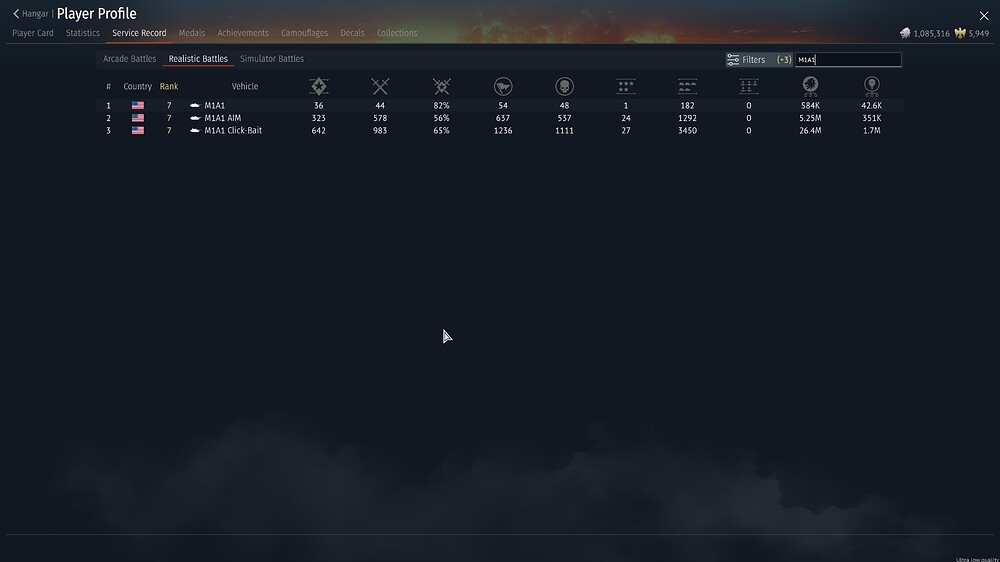Click the US flag in M1A1 AIM row
This screenshot has height=562, width=1000.
[138, 118]
